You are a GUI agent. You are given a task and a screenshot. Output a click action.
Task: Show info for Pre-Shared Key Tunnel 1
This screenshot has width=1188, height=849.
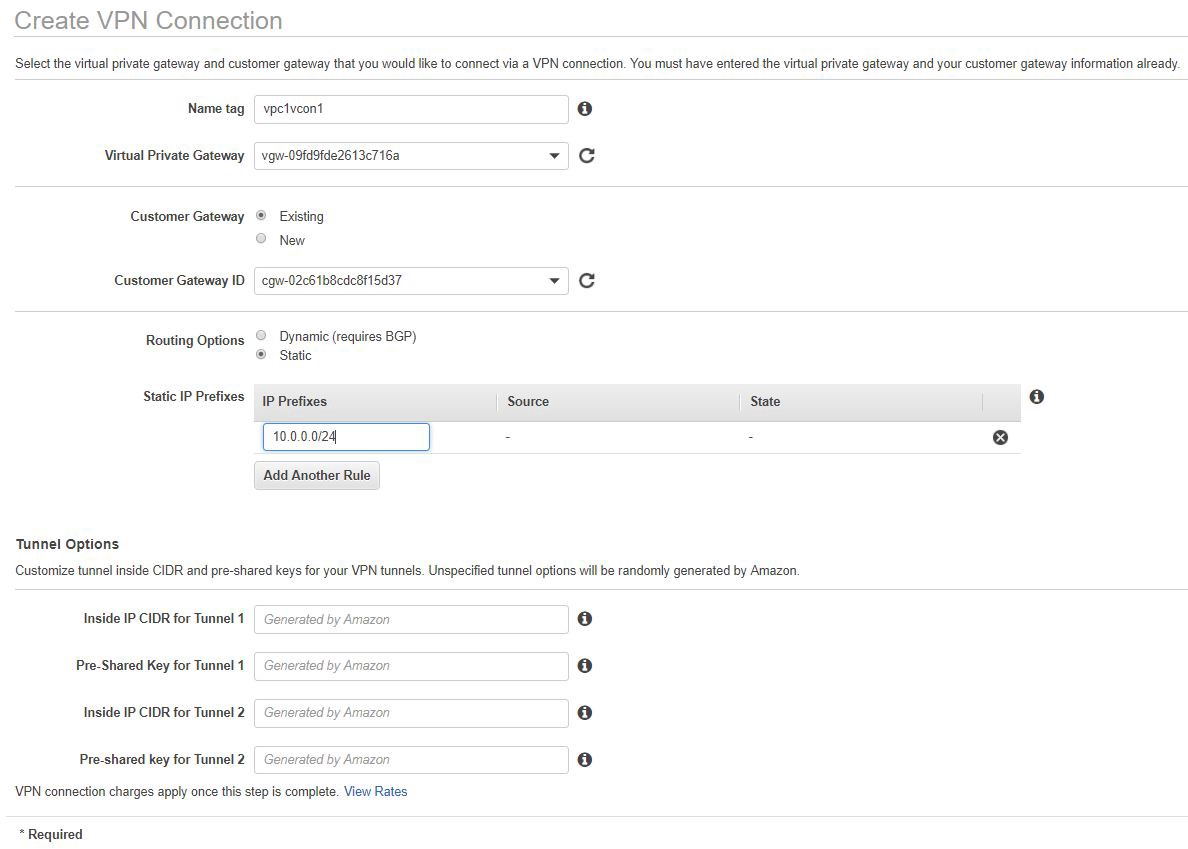[585, 665]
